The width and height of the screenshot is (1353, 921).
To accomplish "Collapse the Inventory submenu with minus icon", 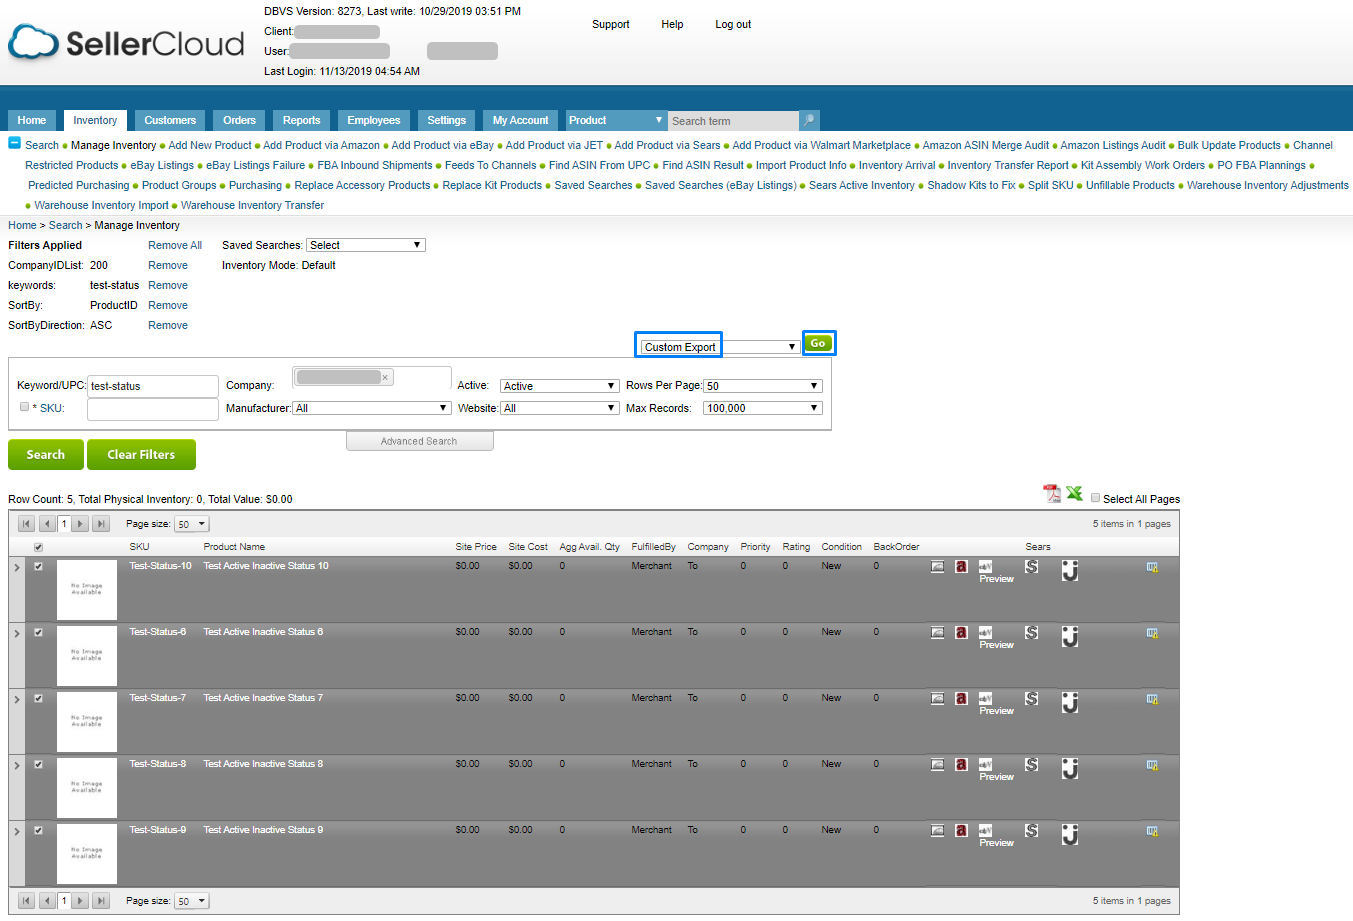I will [14, 143].
